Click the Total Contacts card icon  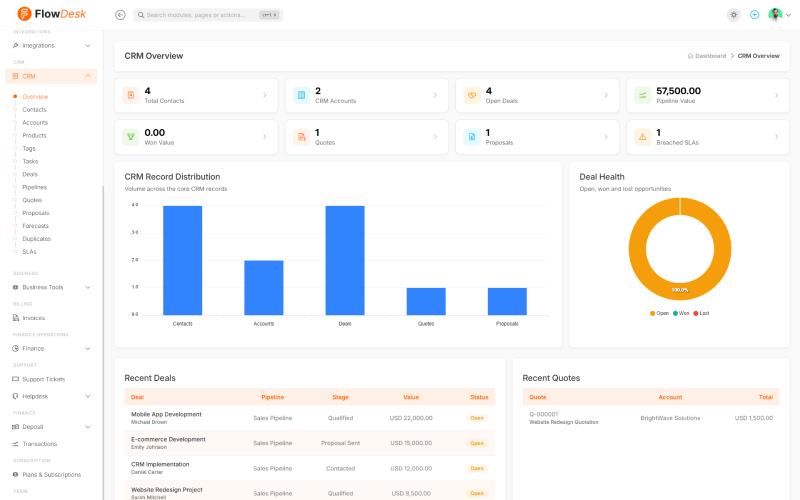pyautogui.click(x=131, y=95)
